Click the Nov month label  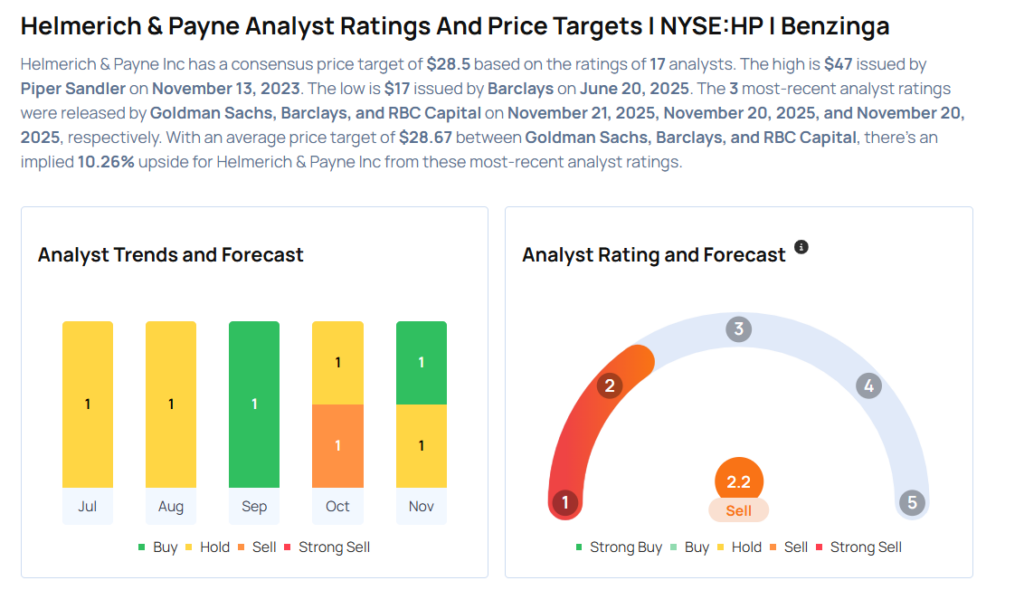[421, 506]
